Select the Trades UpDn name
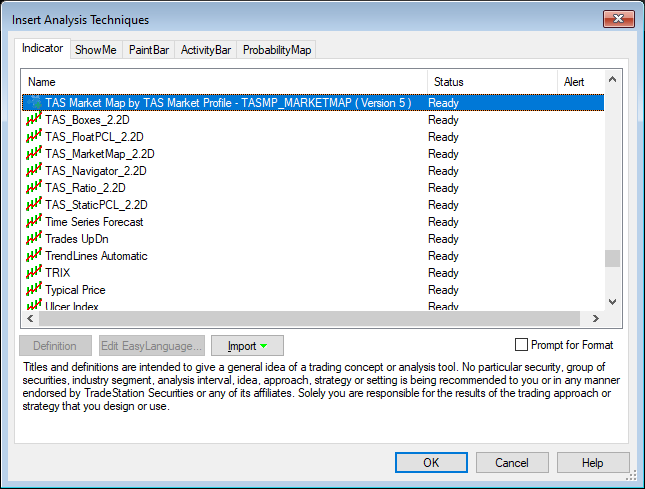 [77, 239]
